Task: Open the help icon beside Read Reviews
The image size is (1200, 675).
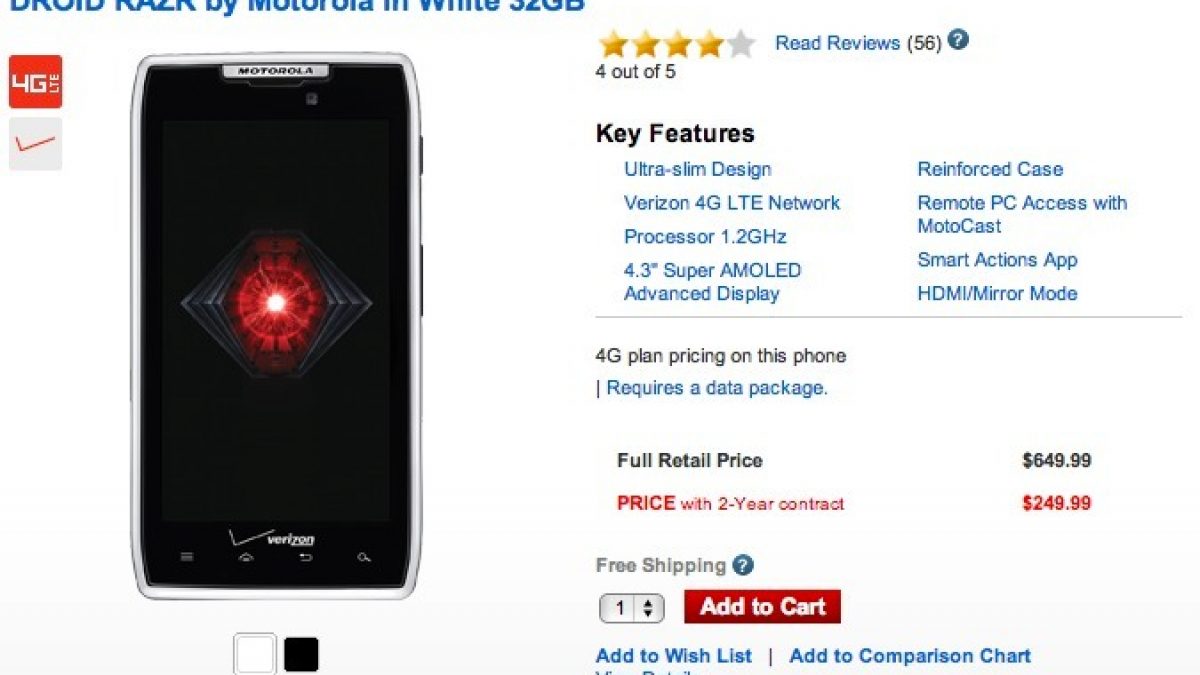Action: pos(958,41)
